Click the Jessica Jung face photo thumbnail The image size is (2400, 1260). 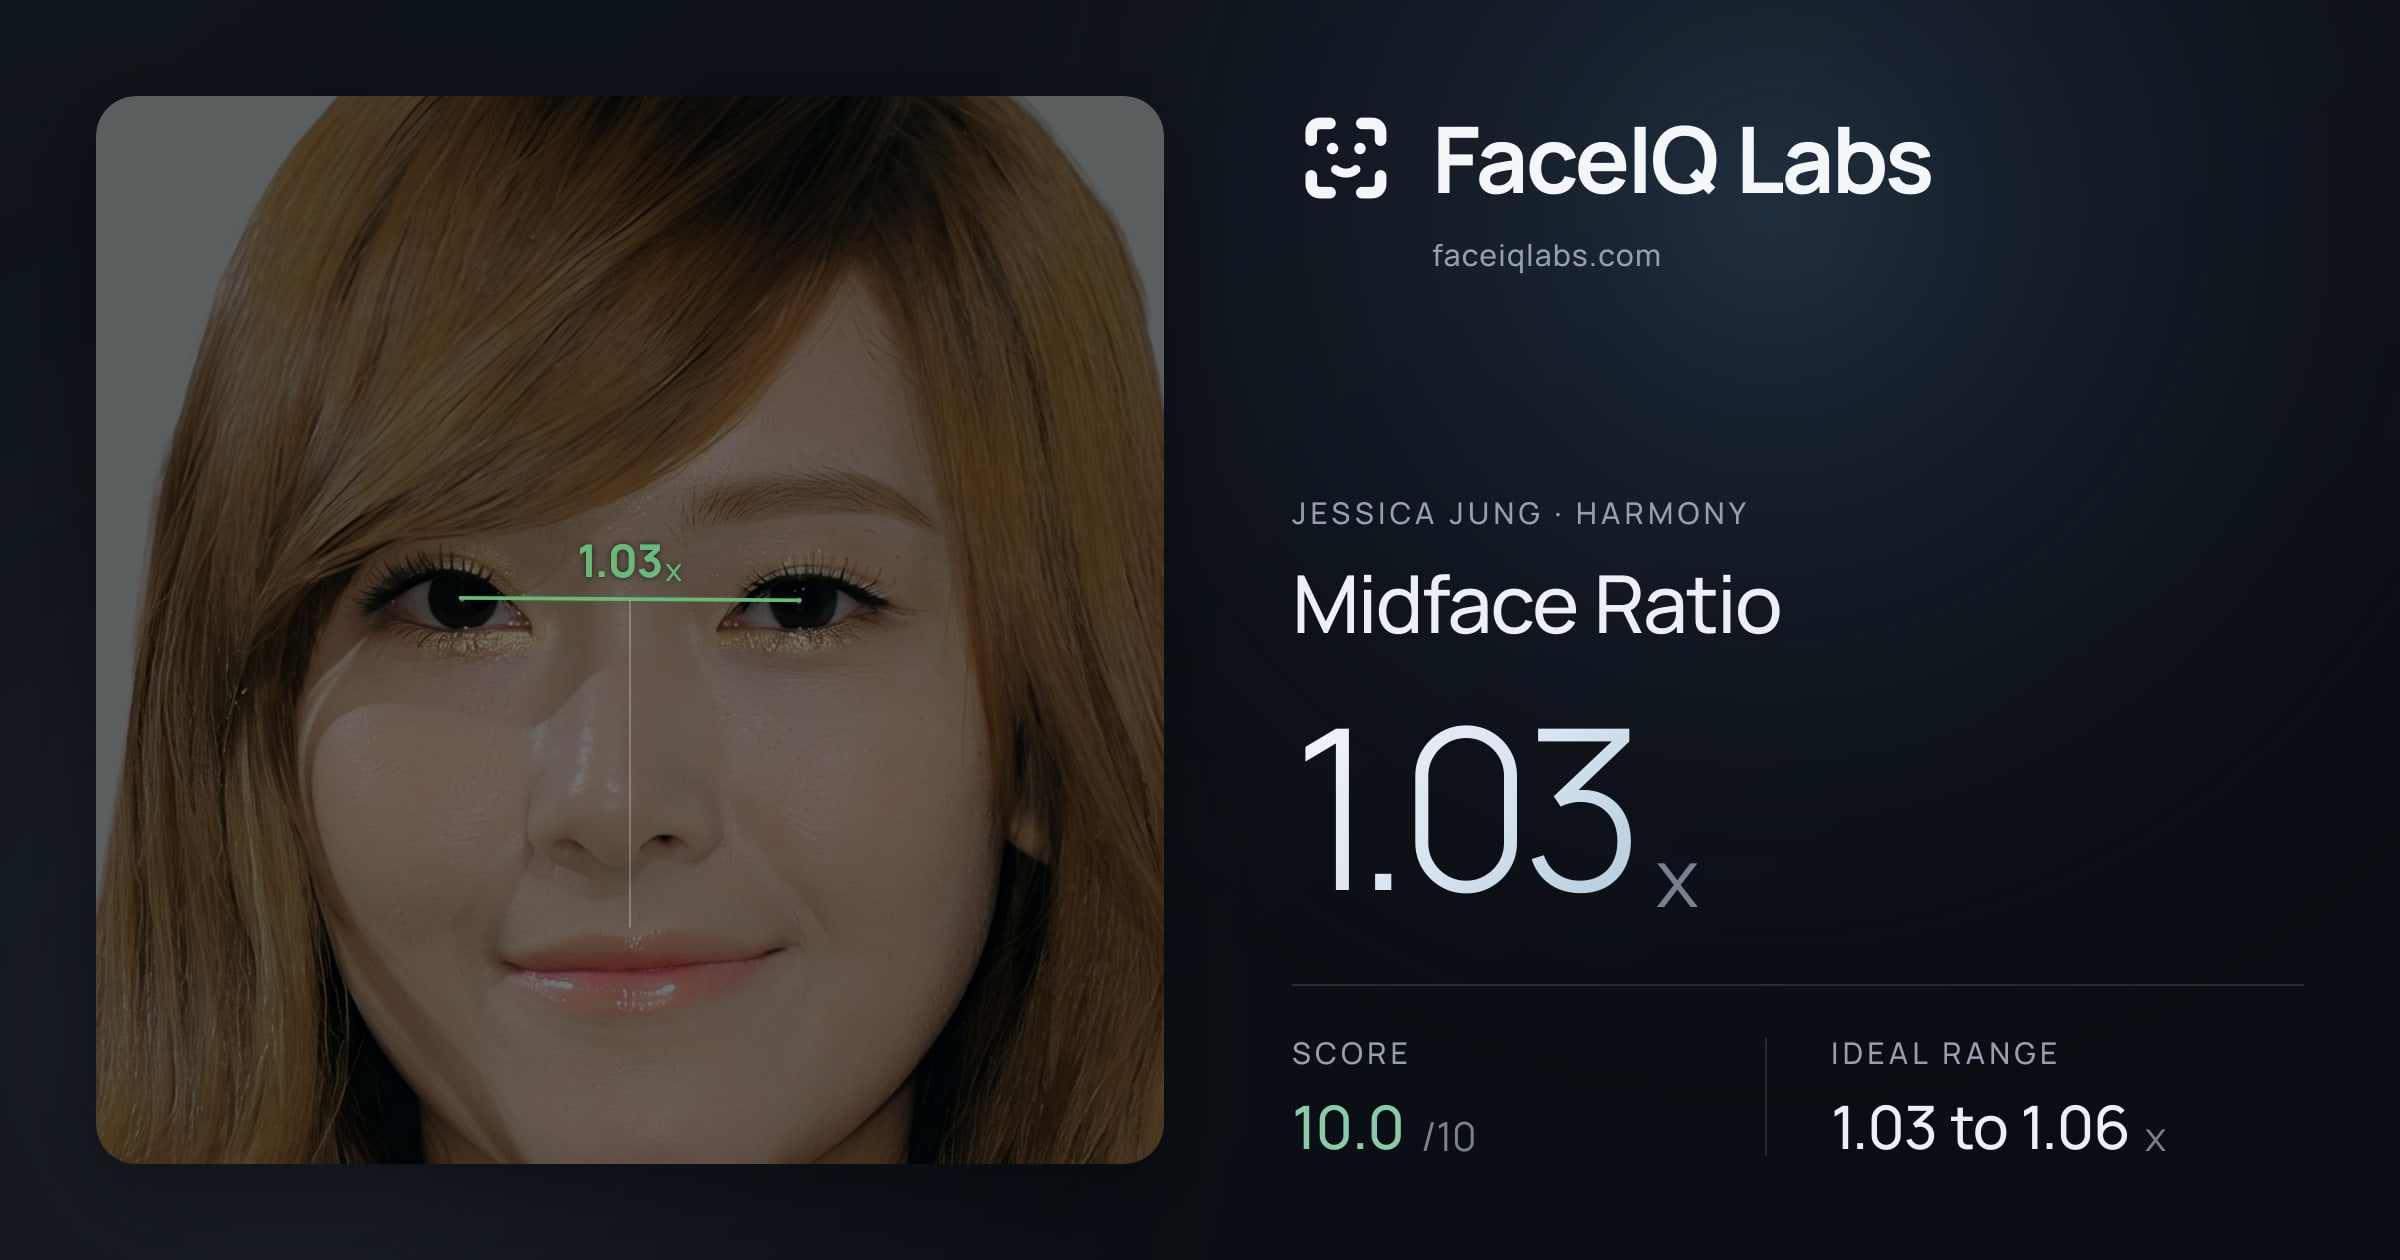click(x=630, y=630)
